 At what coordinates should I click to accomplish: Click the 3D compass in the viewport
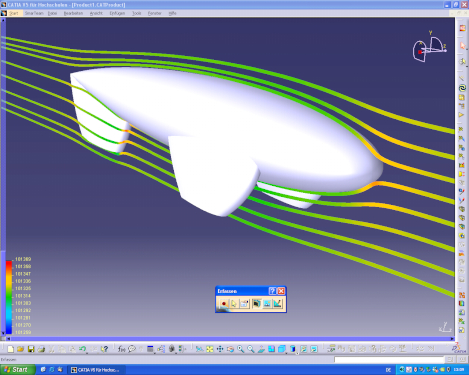click(429, 47)
